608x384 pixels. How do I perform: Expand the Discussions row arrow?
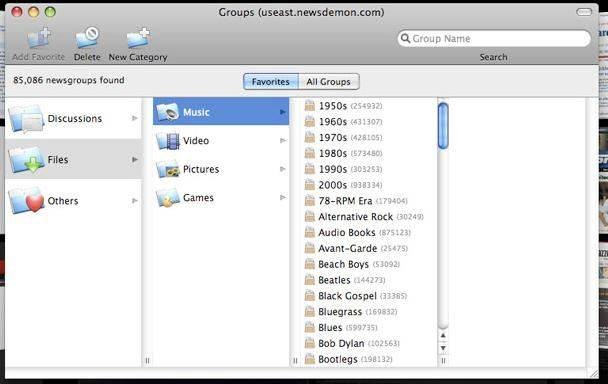point(135,118)
